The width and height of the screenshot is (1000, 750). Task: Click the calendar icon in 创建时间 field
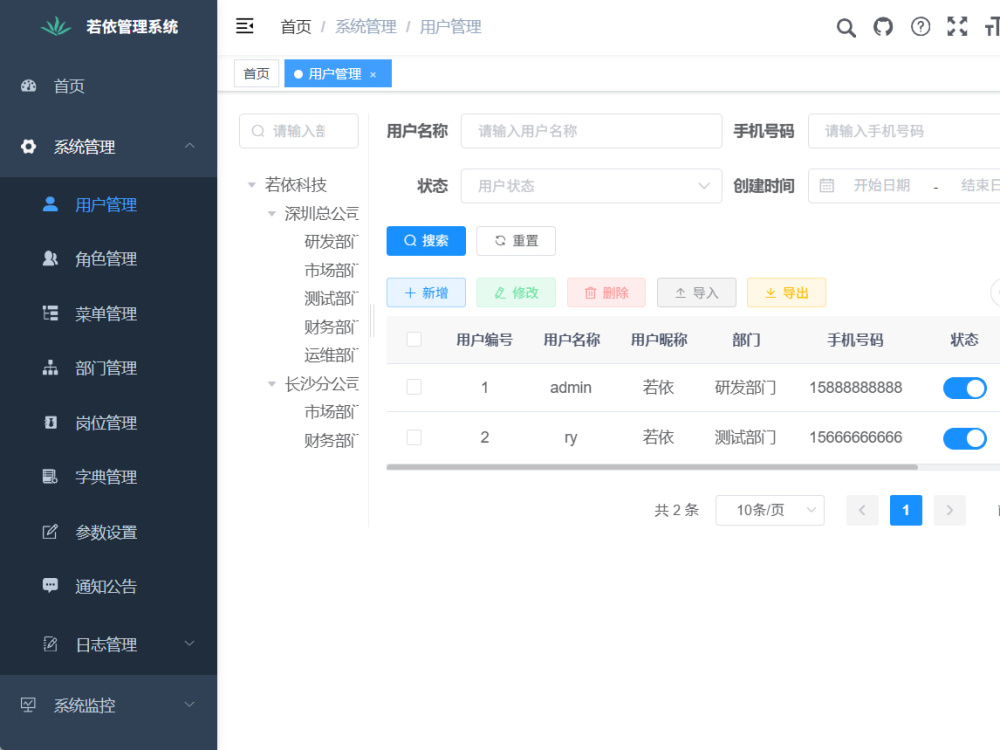click(827, 186)
